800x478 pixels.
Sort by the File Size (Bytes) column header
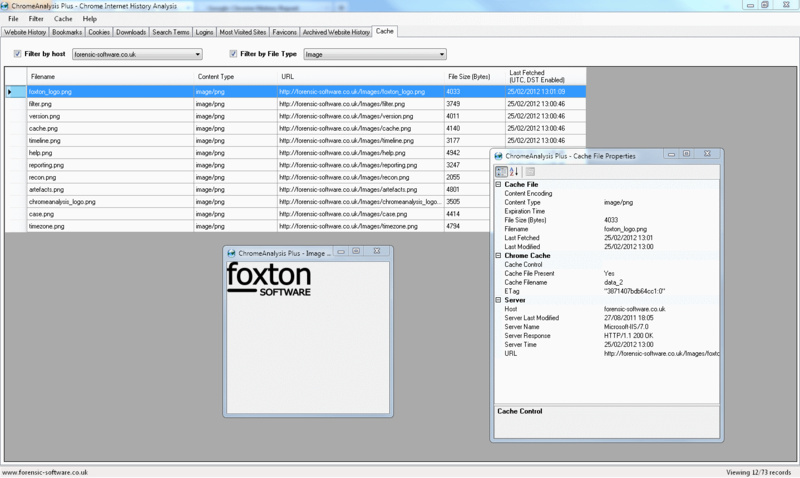click(474, 77)
